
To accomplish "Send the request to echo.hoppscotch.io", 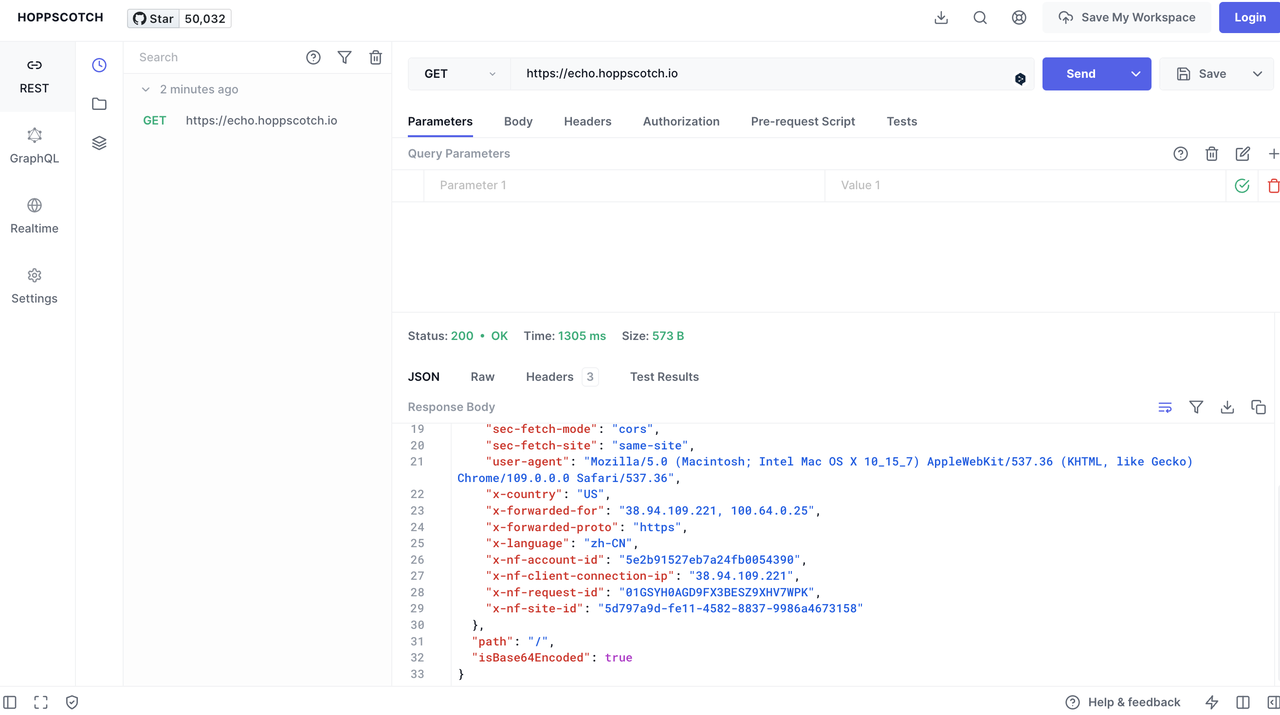I will point(1080,73).
